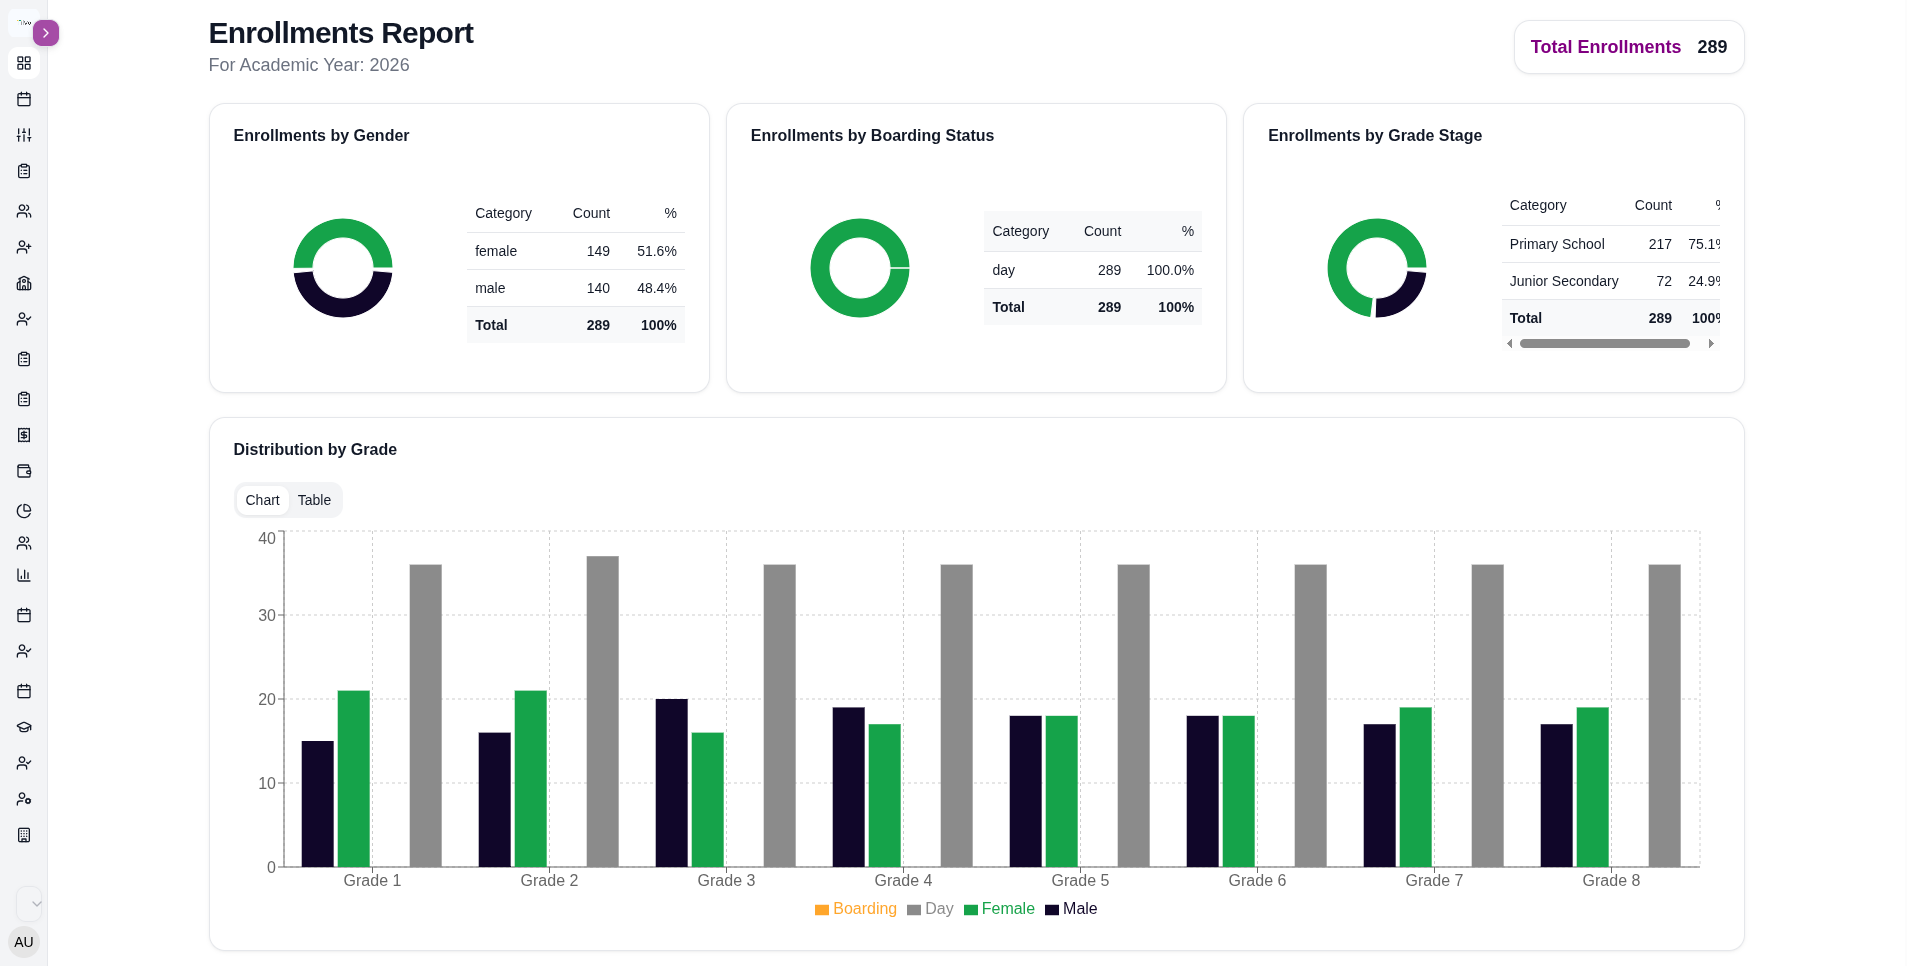The height and width of the screenshot is (966, 1907).
Task: Toggle the Female series in chart legend
Action: point(999,909)
